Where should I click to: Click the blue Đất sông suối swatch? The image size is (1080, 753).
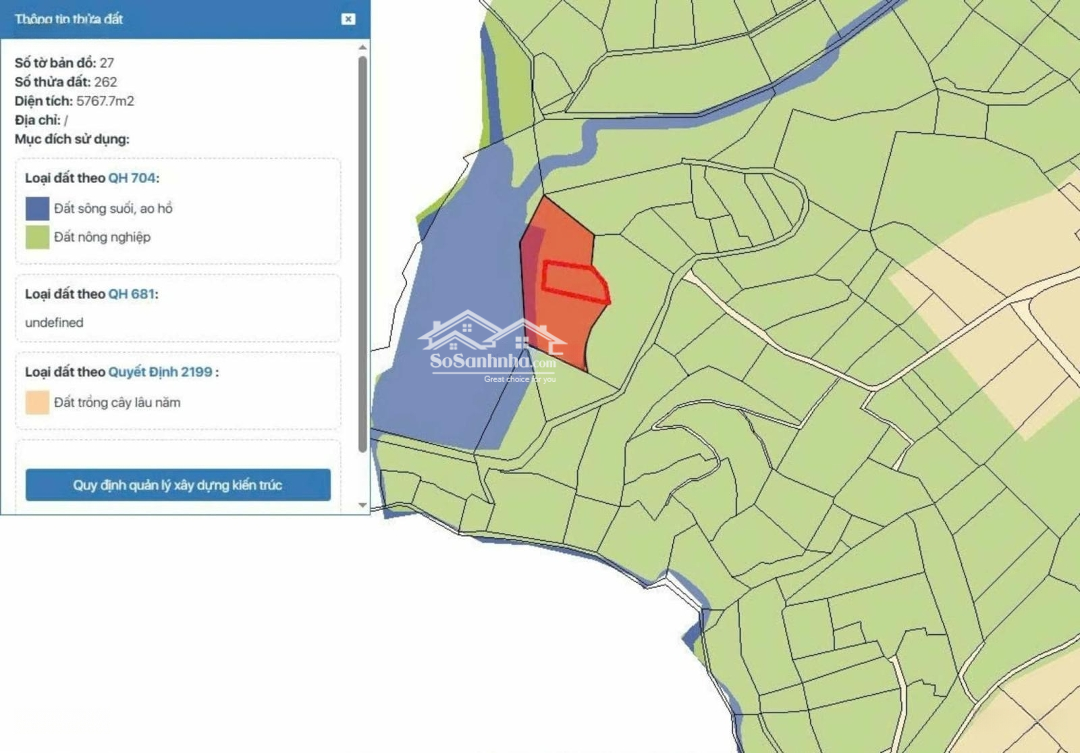[x=38, y=209]
